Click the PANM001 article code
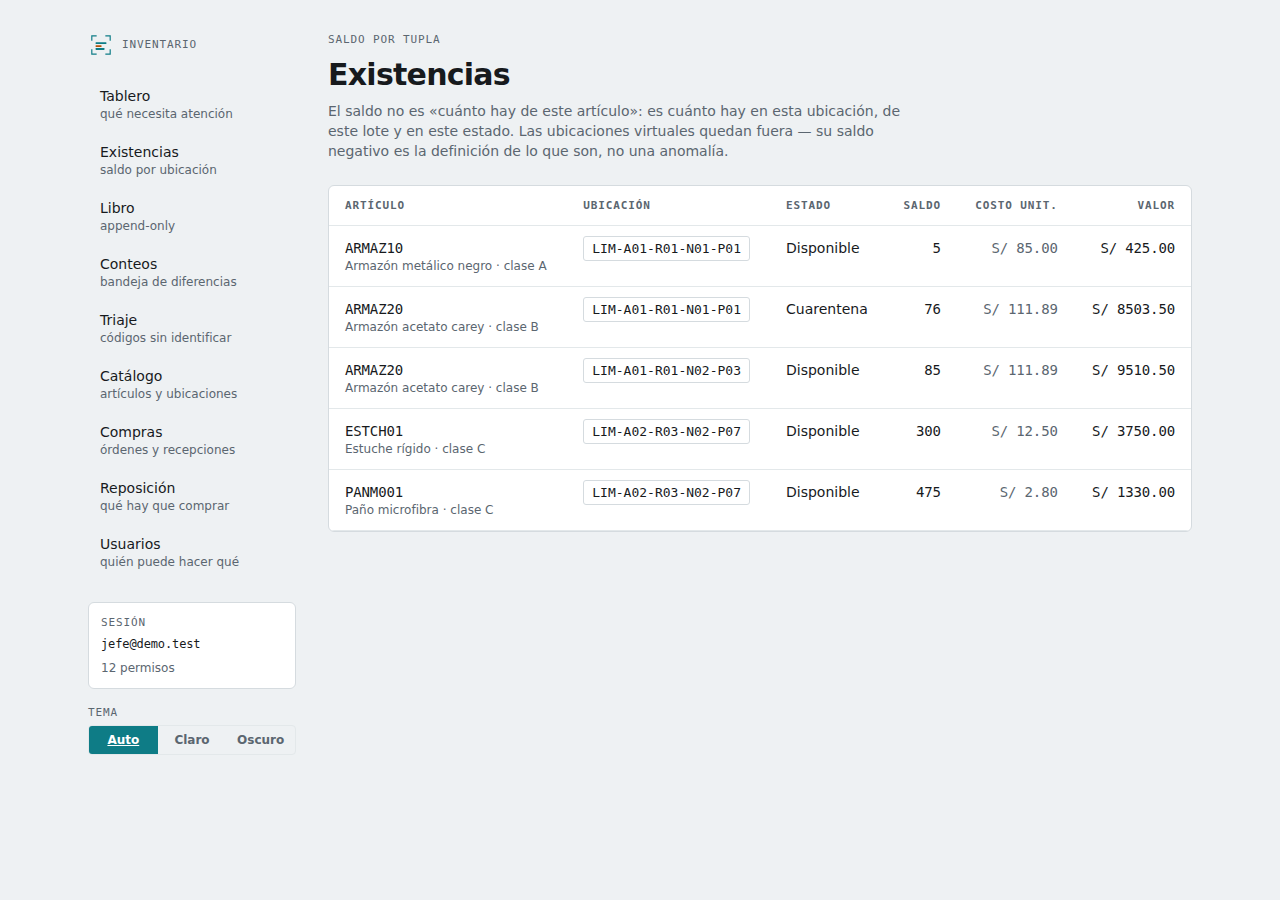The image size is (1280, 900). [x=374, y=492]
